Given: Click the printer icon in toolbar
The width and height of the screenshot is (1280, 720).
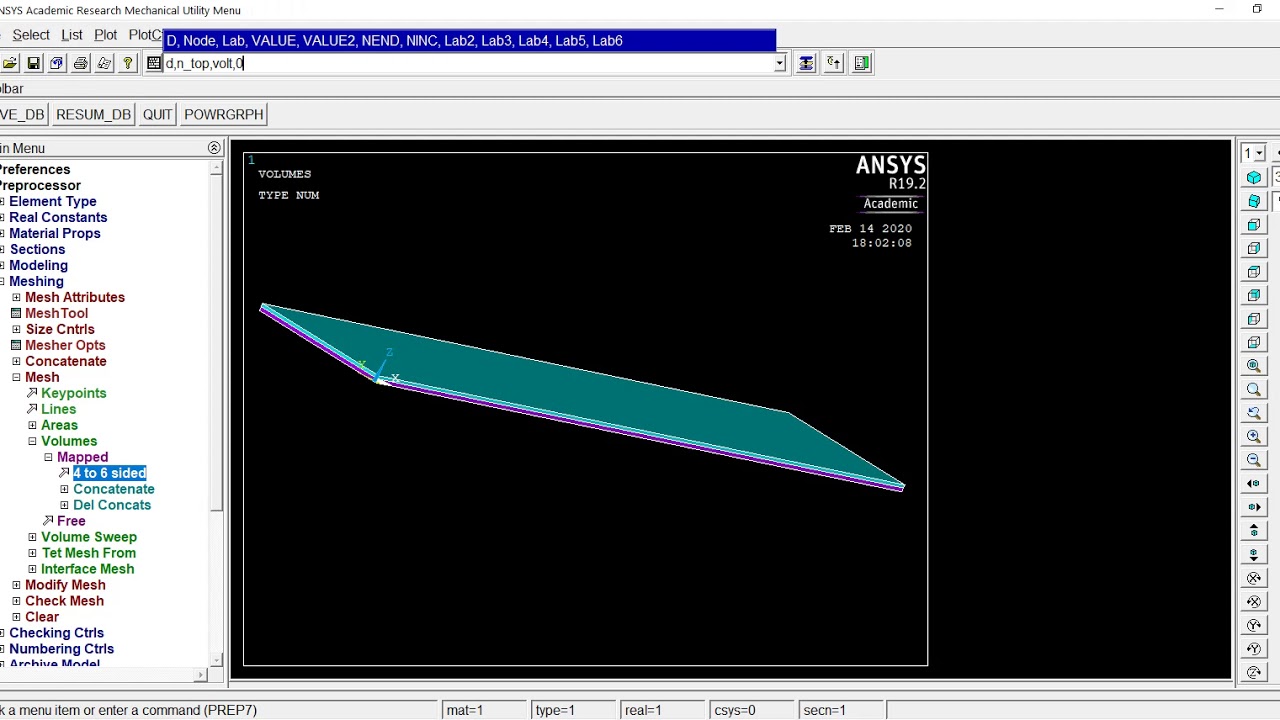Looking at the screenshot, I should (x=81, y=63).
